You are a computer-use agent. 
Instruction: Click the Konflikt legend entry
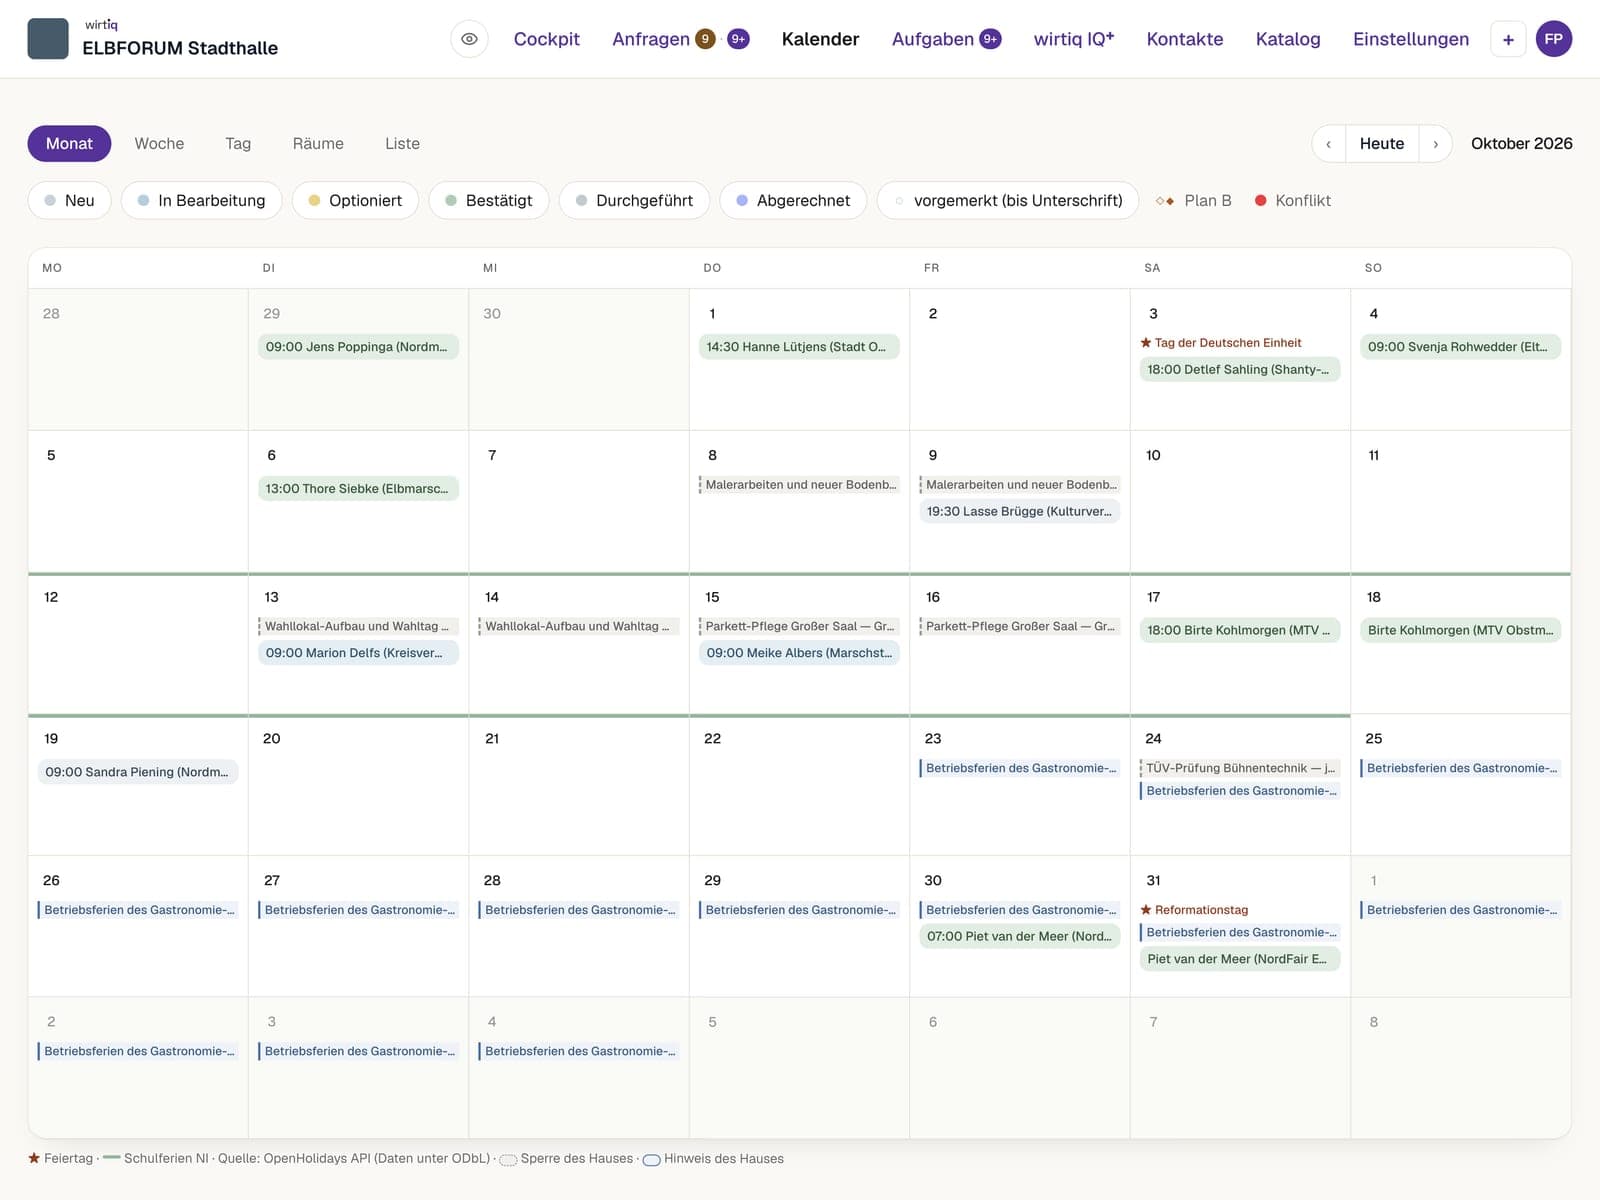(x=1292, y=200)
